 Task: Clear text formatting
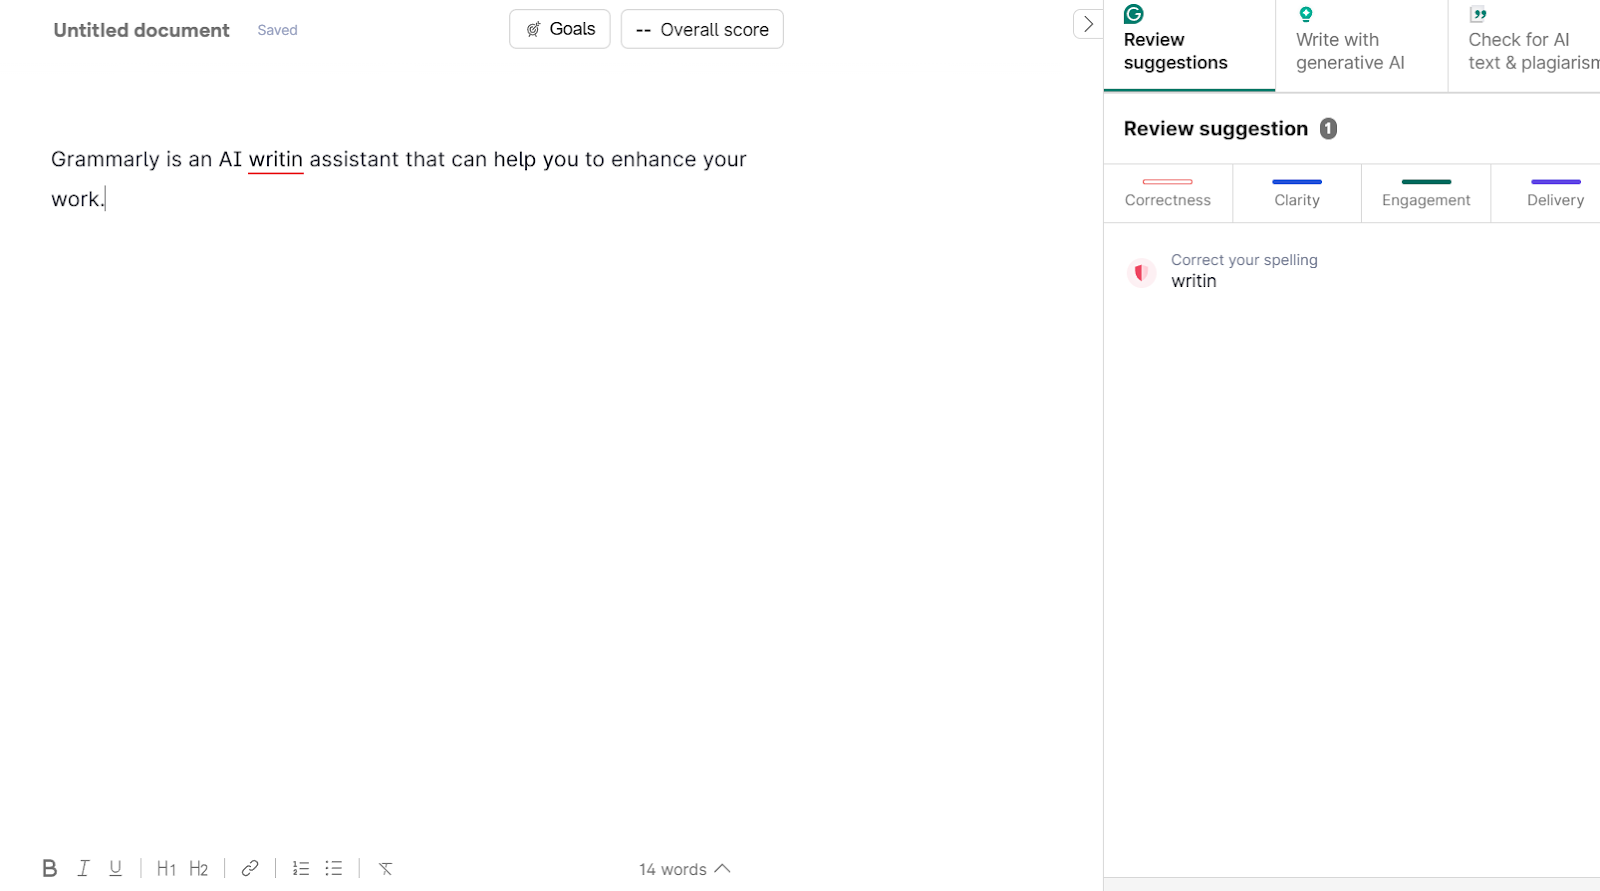(x=386, y=868)
